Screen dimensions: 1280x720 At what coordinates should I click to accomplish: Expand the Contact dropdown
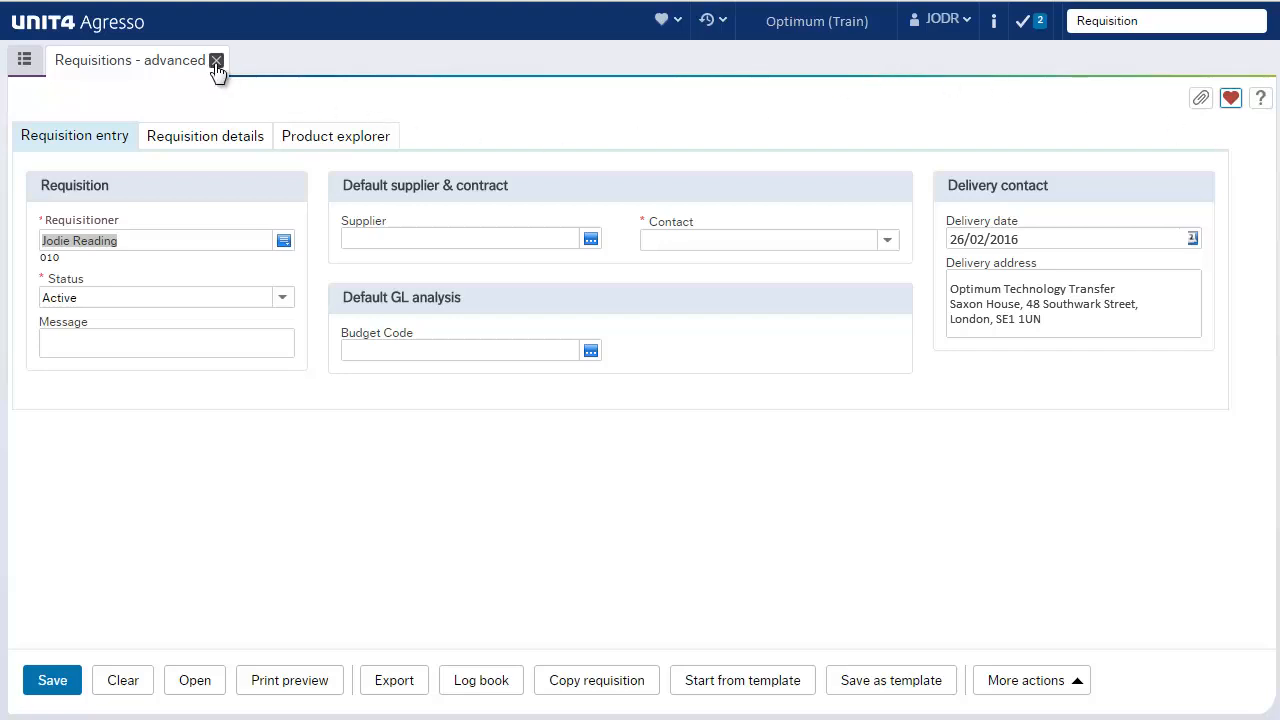(887, 240)
